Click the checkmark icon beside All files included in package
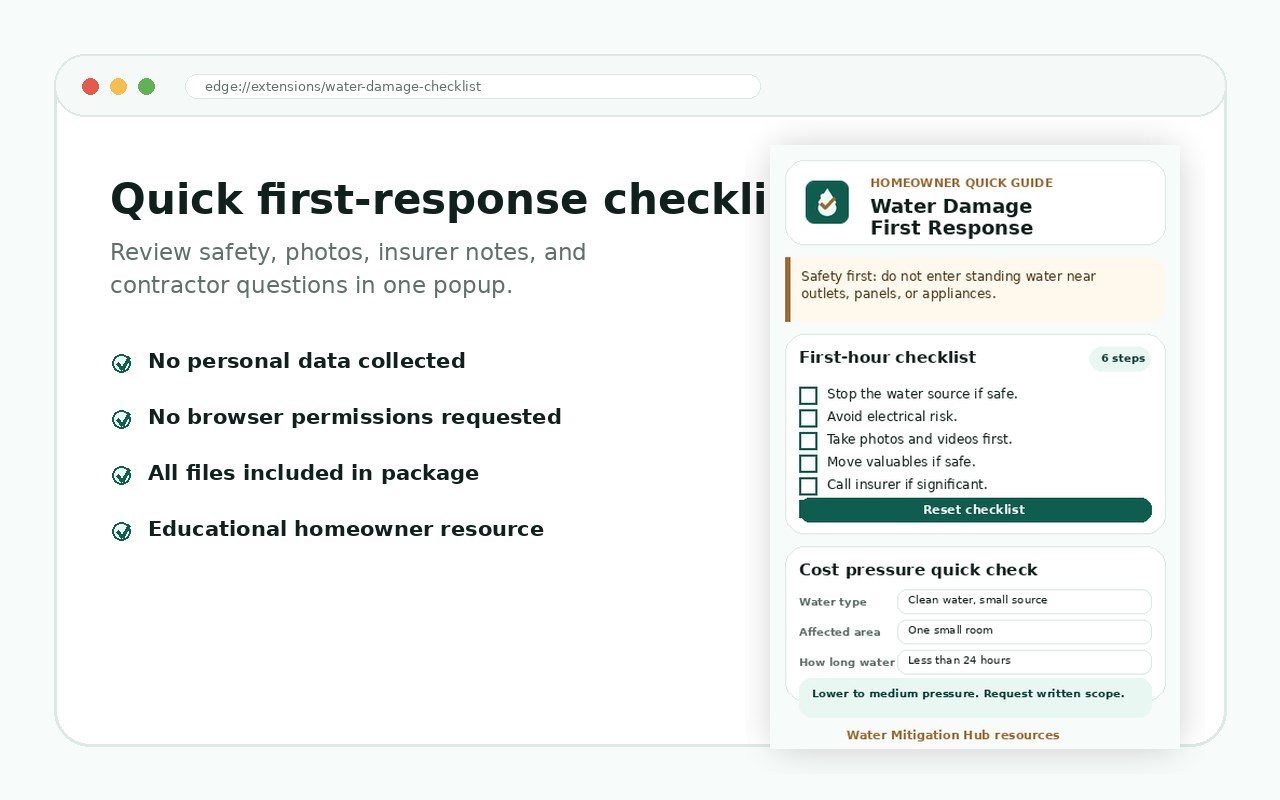This screenshot has height=800, width=1280. [122, 475]
